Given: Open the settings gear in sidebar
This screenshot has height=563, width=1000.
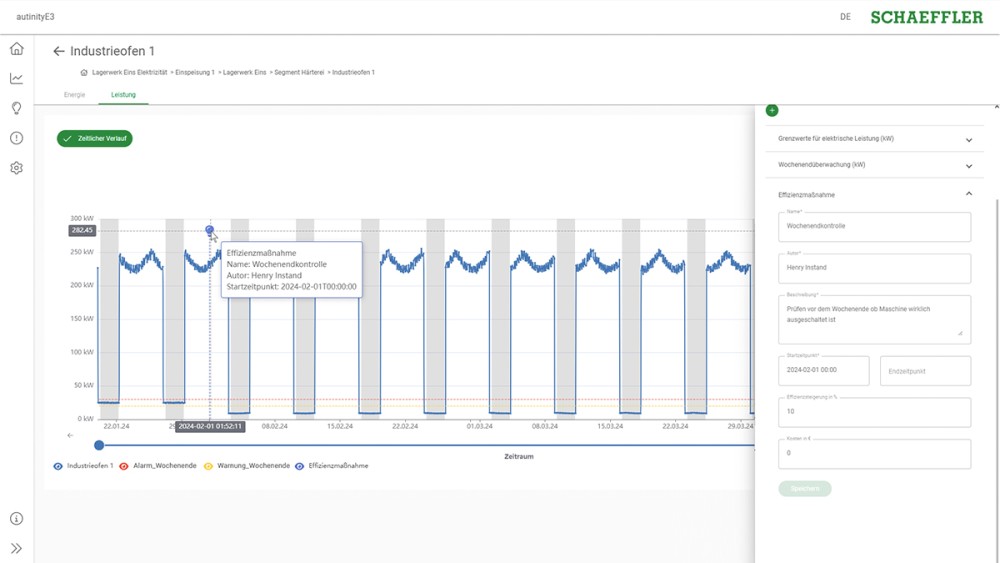Looking at the screenshot, I should (x=16, y=168).
